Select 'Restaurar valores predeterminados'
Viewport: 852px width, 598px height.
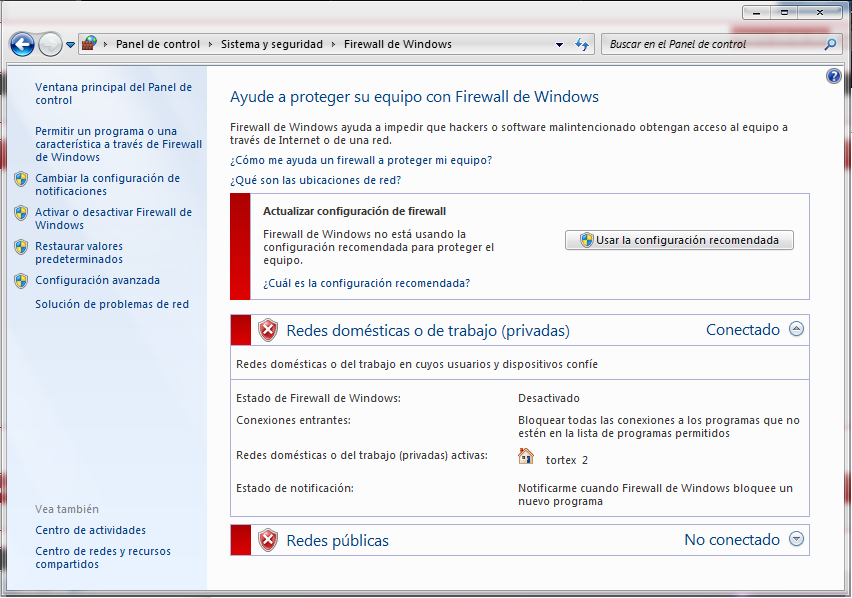79,253
